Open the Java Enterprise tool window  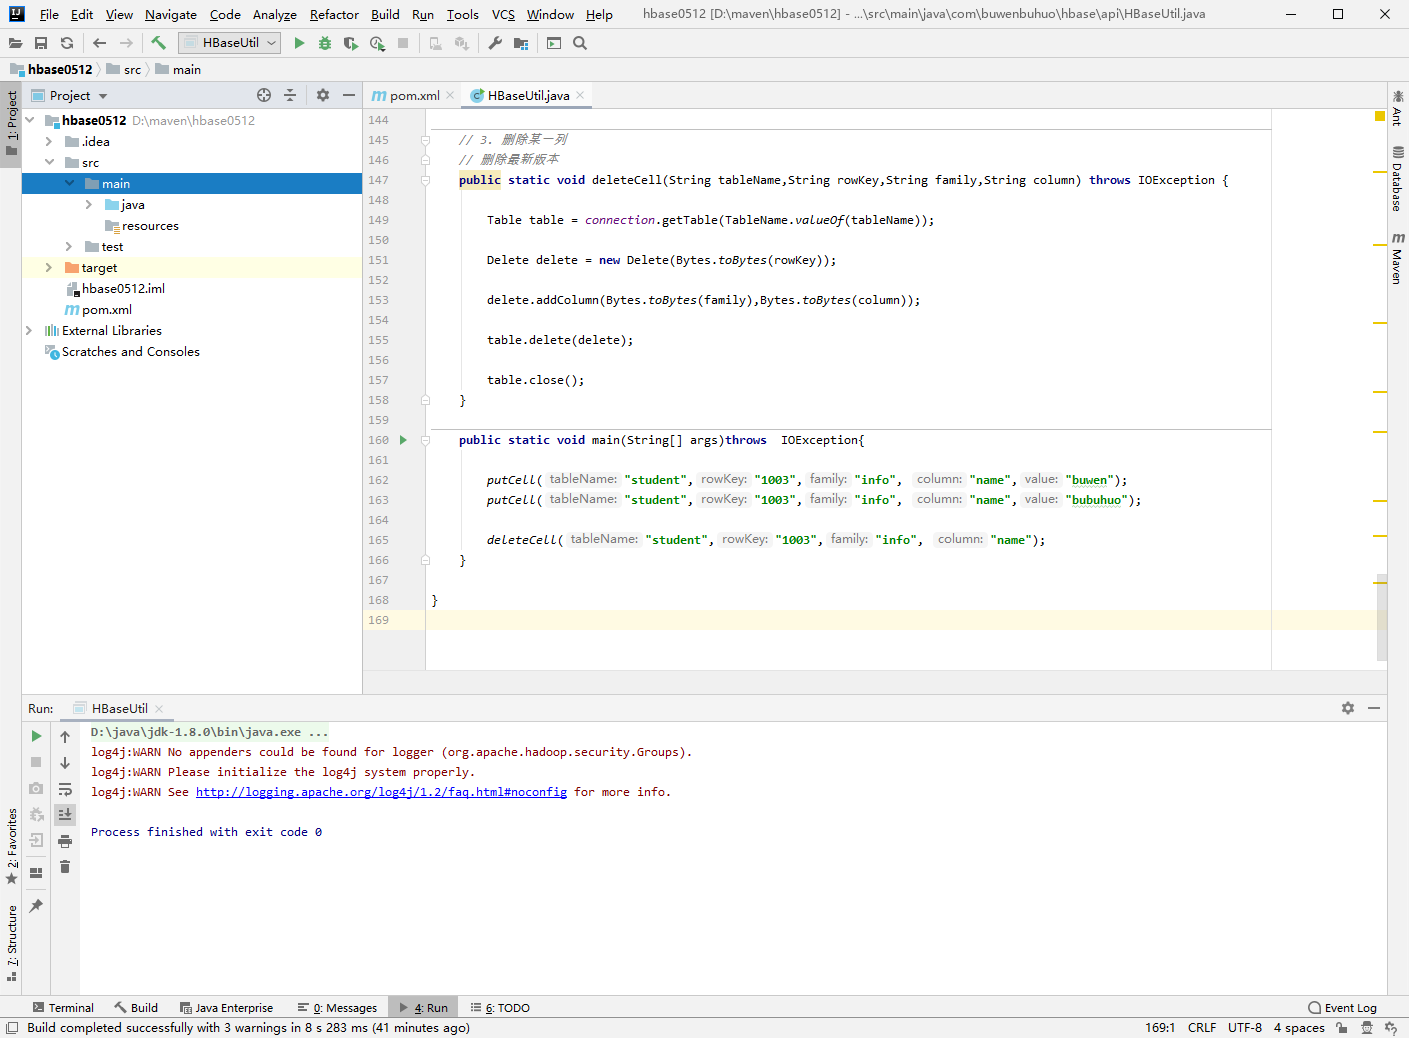point(226,1008)
